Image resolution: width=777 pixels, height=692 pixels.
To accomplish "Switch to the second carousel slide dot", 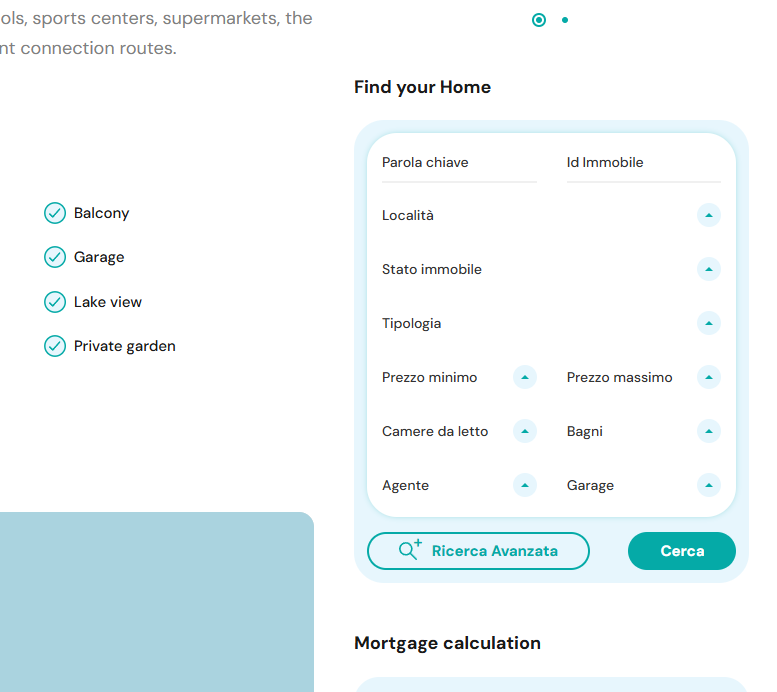I will [565, 20].
